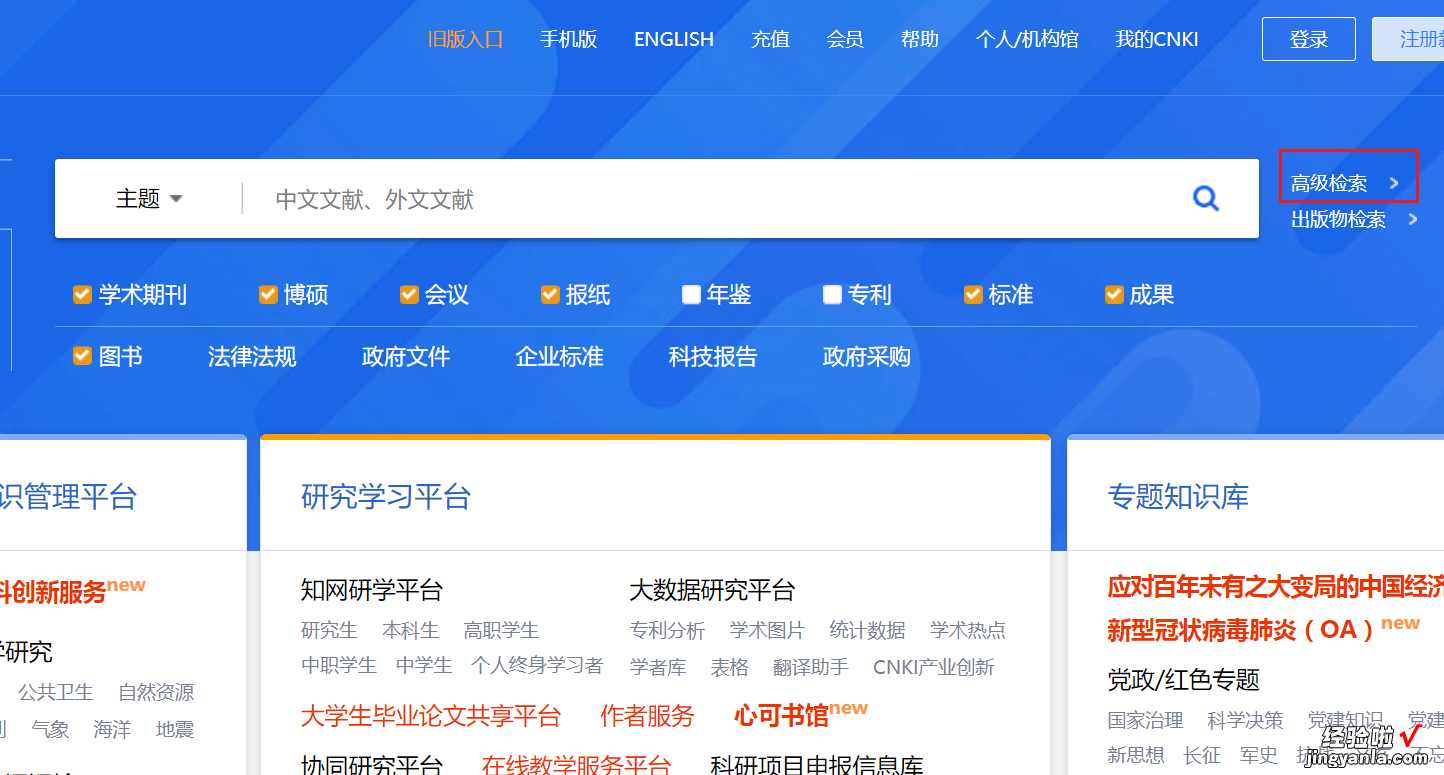
Task: Click the 高职学生 link
Action: click(501, 630)
